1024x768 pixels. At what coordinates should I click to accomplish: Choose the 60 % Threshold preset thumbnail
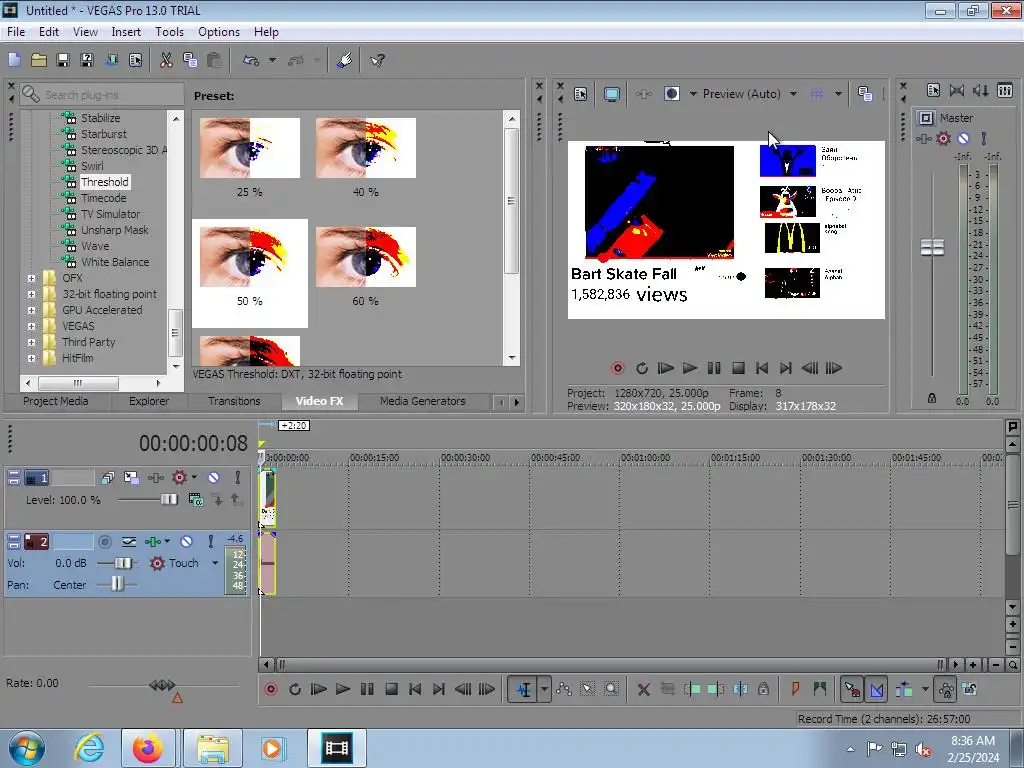[366, 257]
